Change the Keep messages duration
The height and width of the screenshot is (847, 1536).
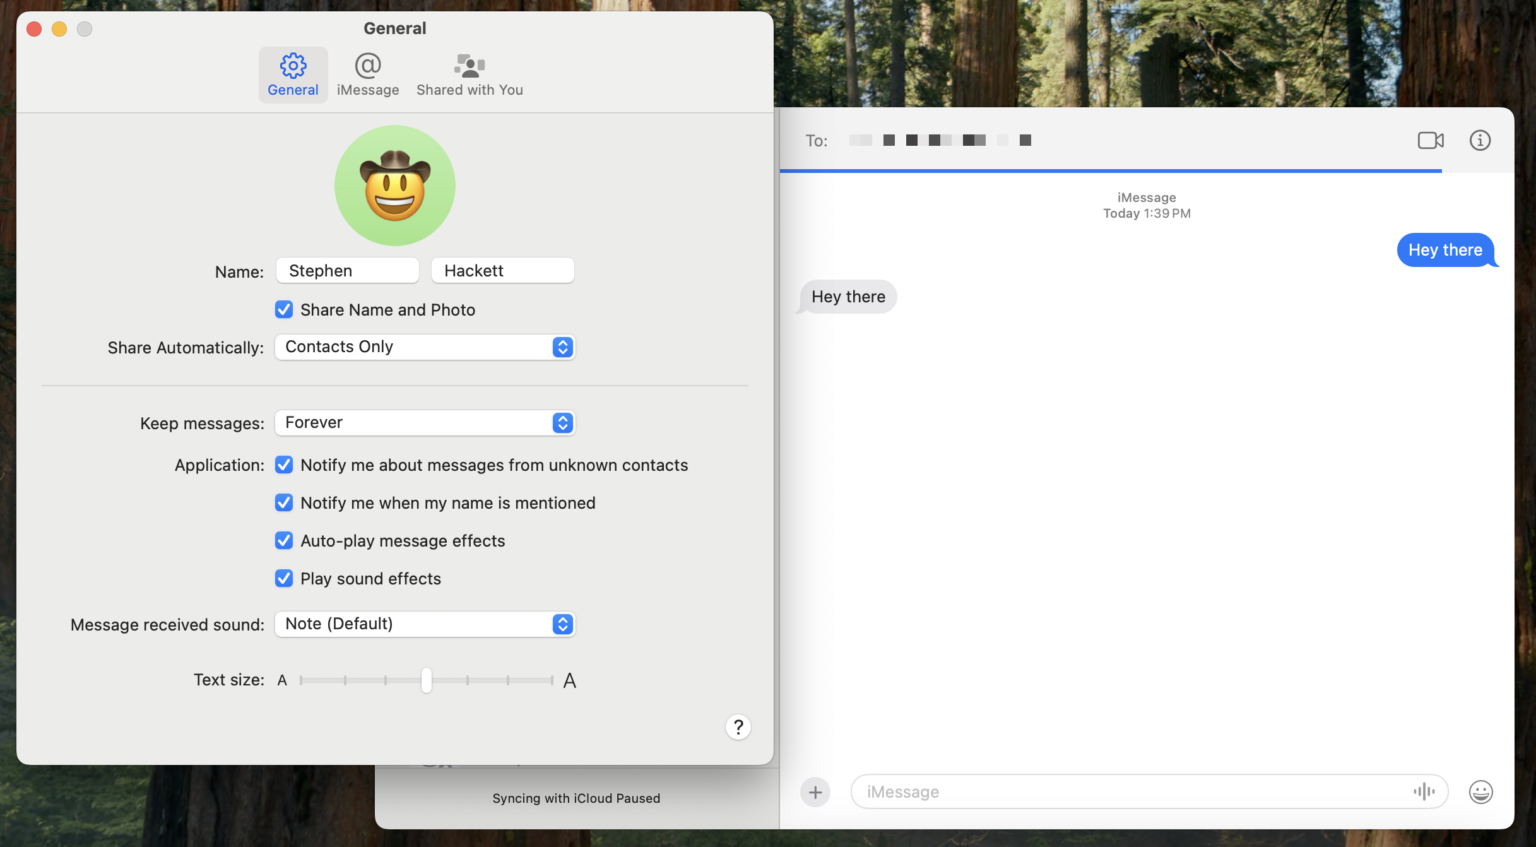tap(424, 422)
